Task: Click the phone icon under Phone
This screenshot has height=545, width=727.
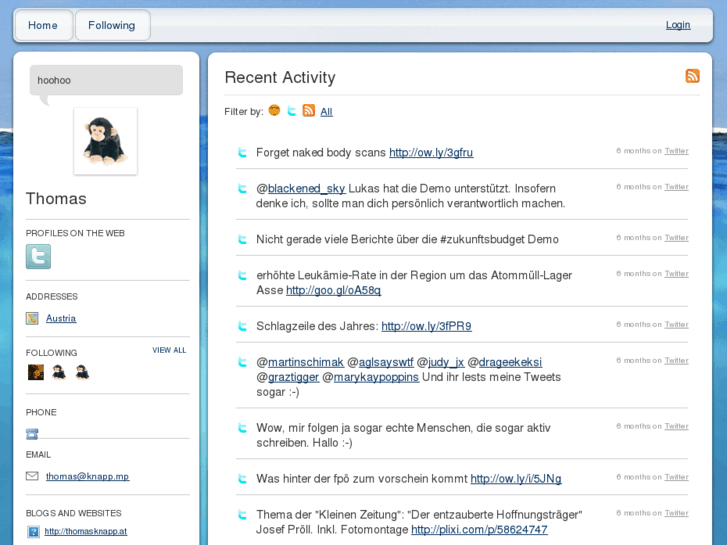Action: 32,434
